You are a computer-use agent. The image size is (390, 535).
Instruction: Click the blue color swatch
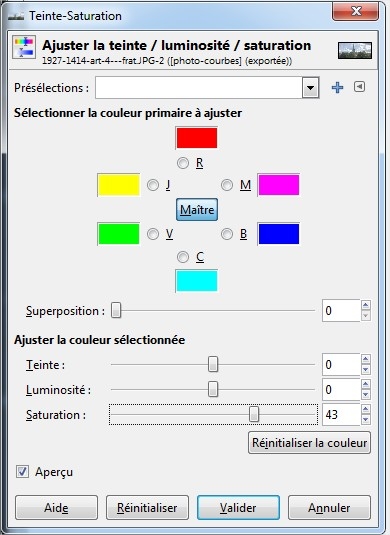[279, 234]
